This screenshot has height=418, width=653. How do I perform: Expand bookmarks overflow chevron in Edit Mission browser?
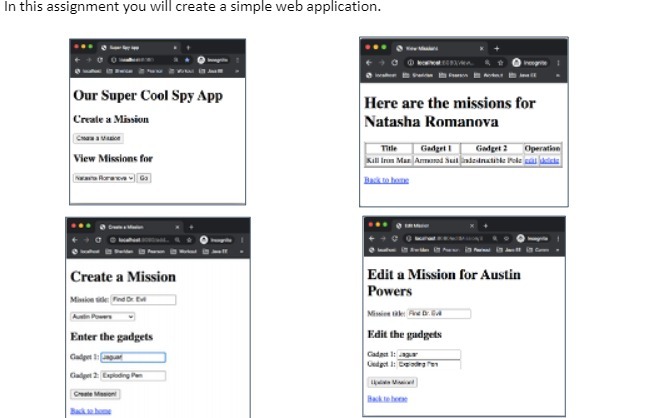click(558, 250)
